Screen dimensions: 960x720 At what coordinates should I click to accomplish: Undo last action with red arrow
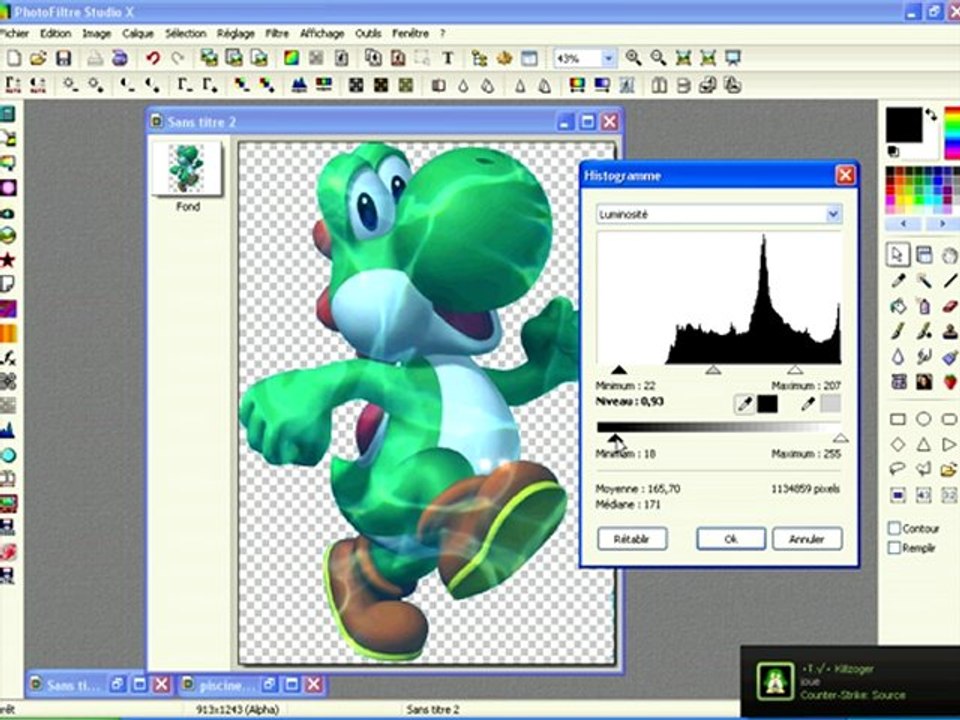click(152, 58)
